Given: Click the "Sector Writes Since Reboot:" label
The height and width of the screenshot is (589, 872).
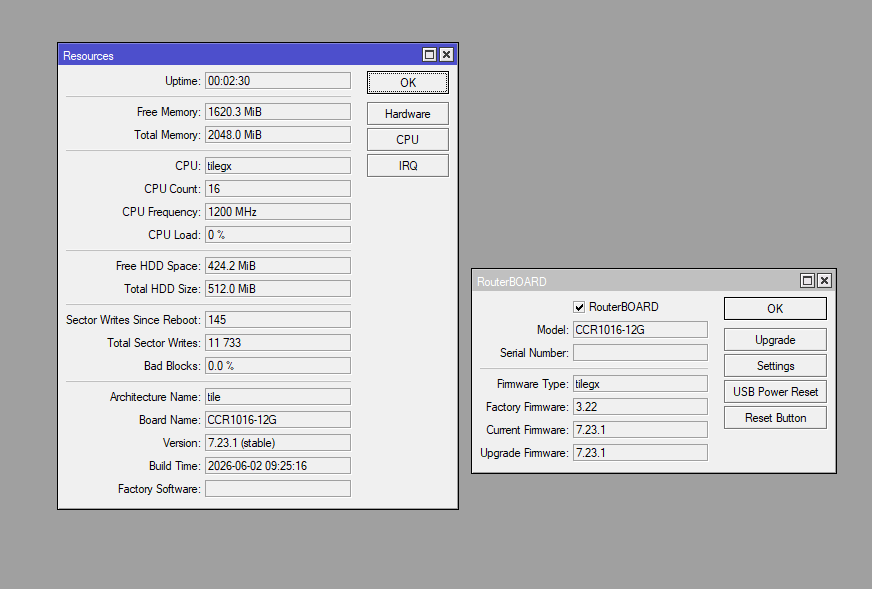Looking at the screenshot, I should click(133, 320).
